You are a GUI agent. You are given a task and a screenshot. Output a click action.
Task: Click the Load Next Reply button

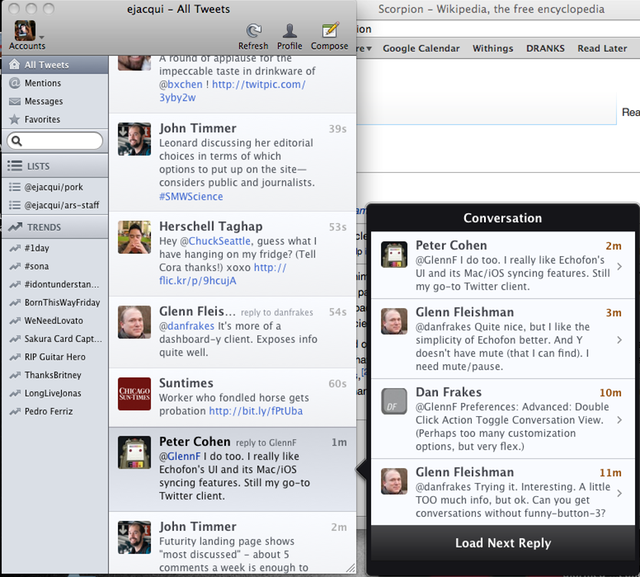503,543
